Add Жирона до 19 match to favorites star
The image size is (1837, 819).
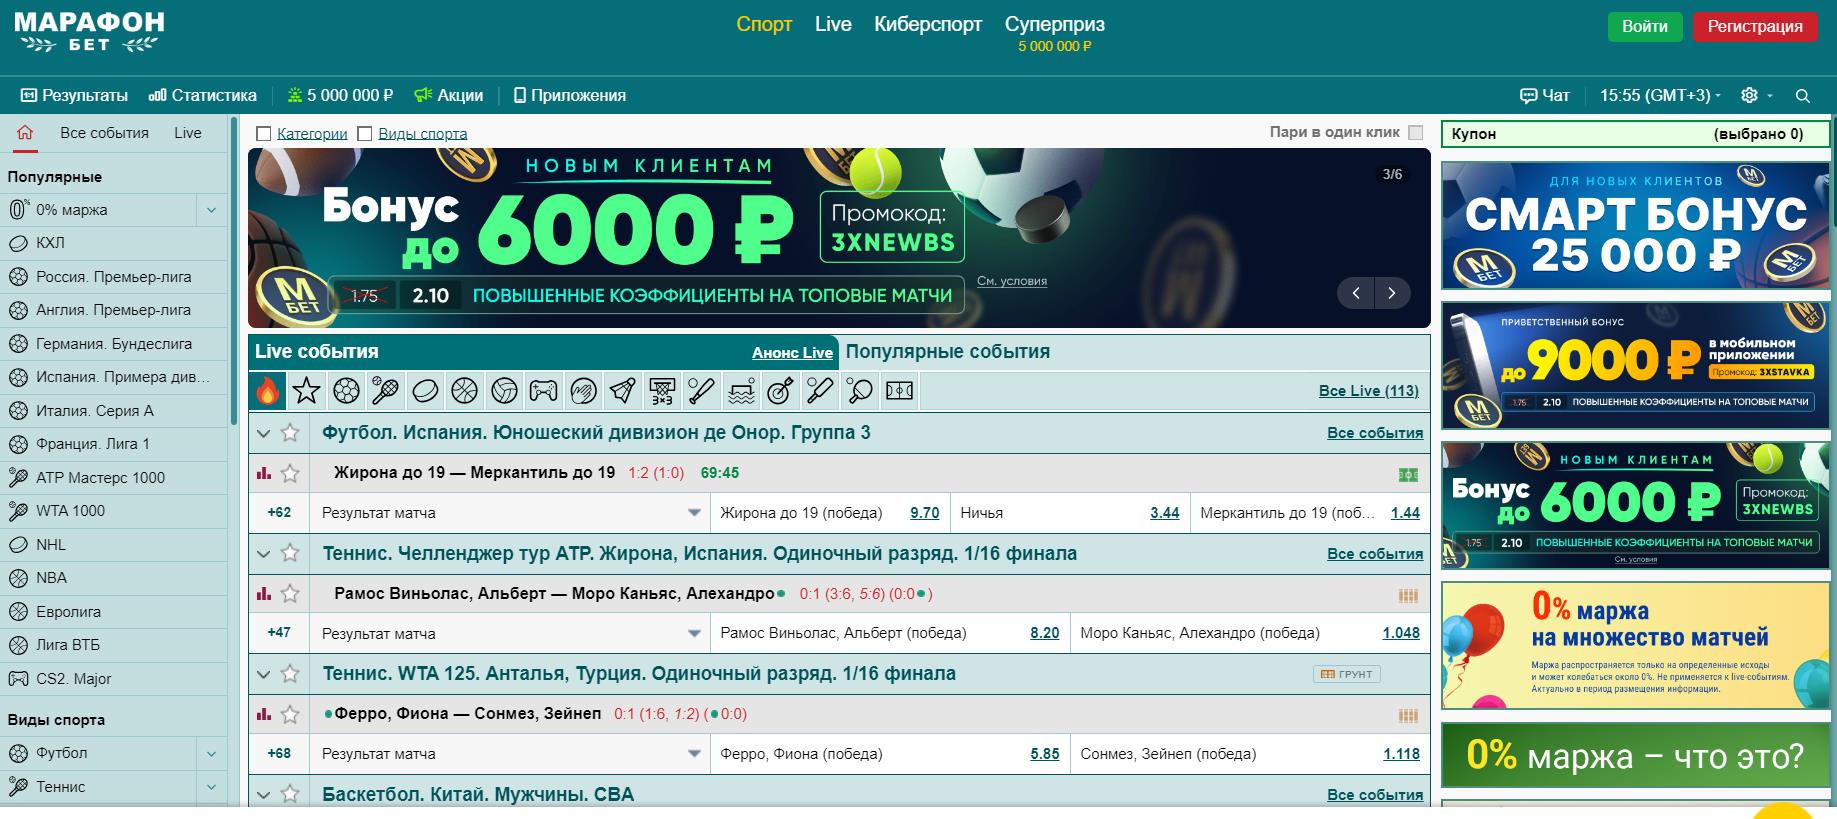[290, 473]
